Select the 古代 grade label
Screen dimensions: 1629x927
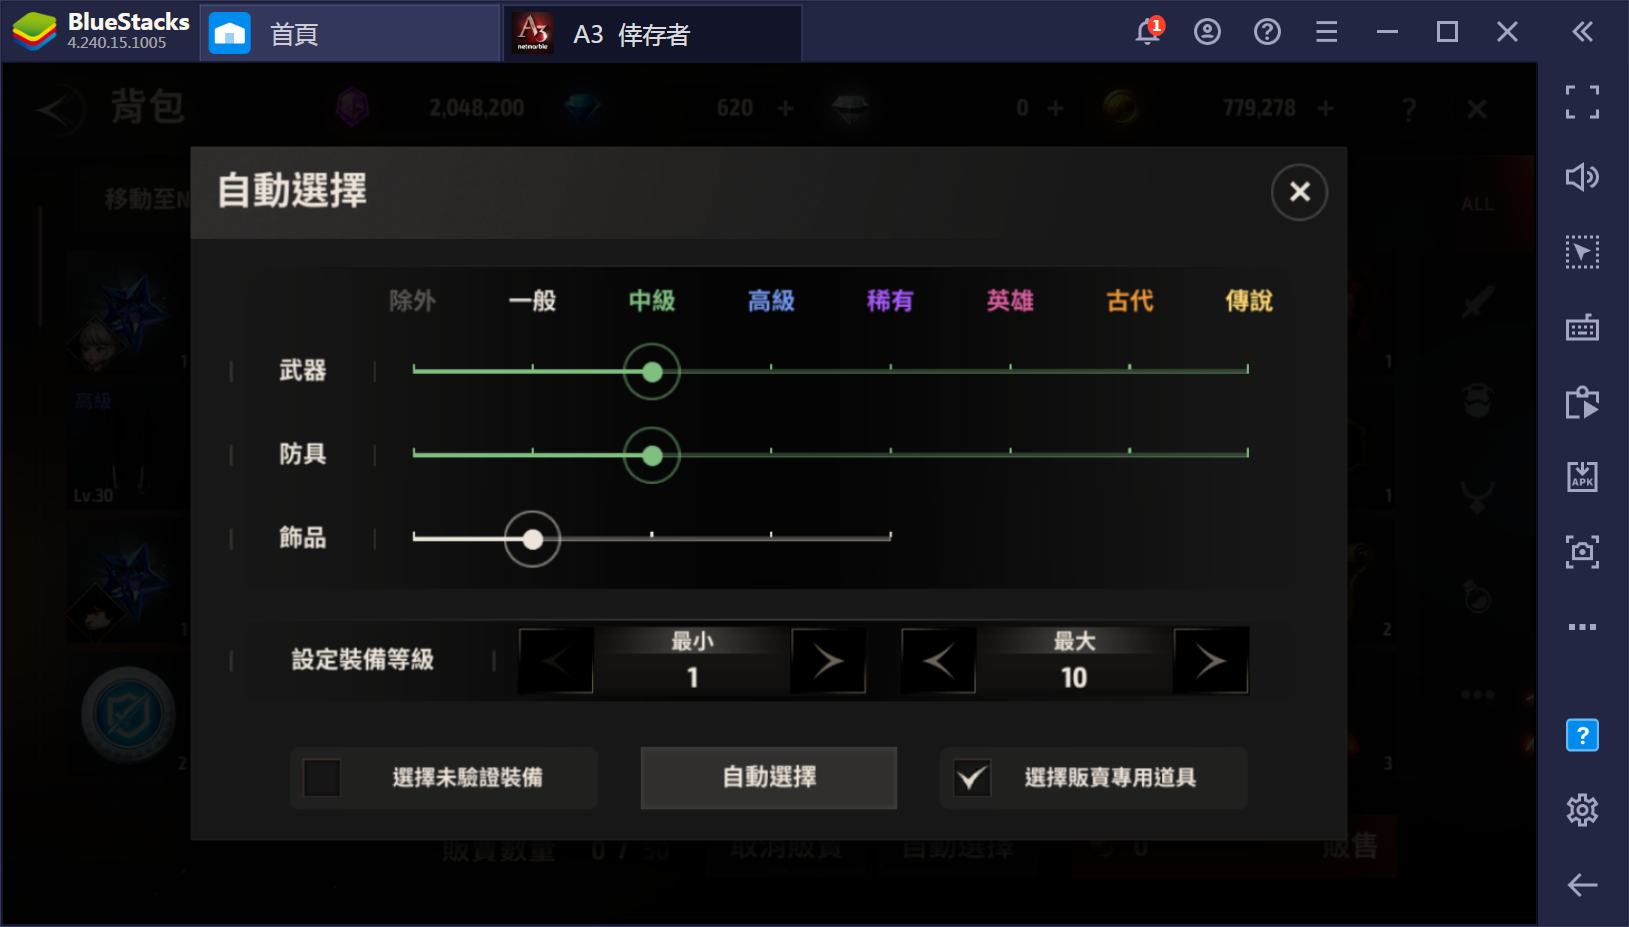1130,301
